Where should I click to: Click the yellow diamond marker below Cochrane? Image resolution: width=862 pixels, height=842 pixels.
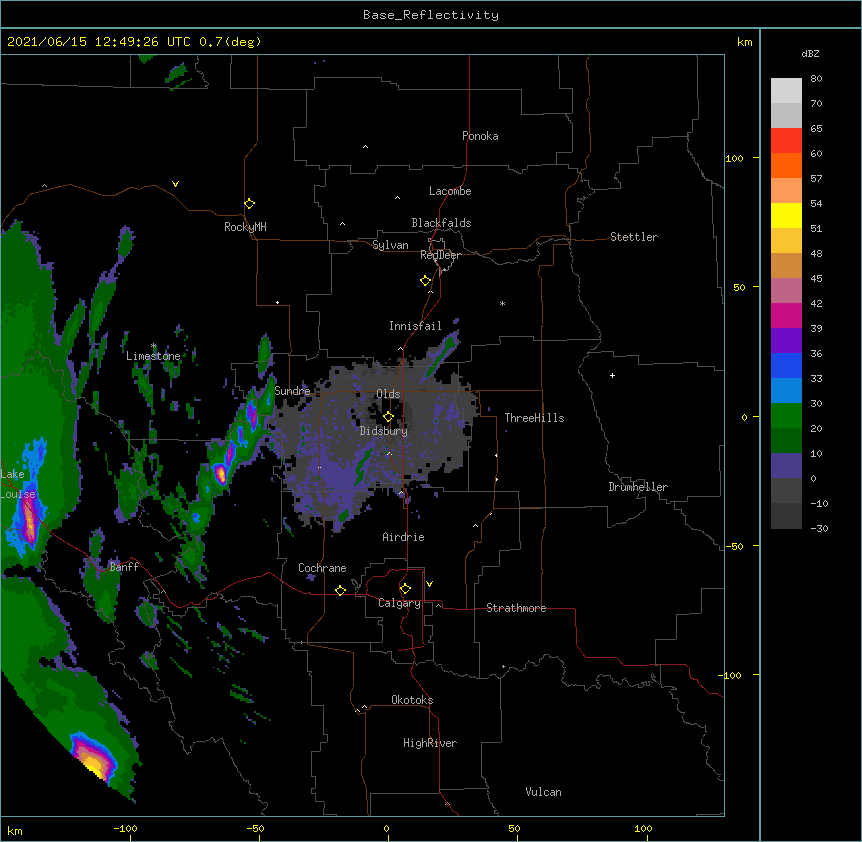340,590
